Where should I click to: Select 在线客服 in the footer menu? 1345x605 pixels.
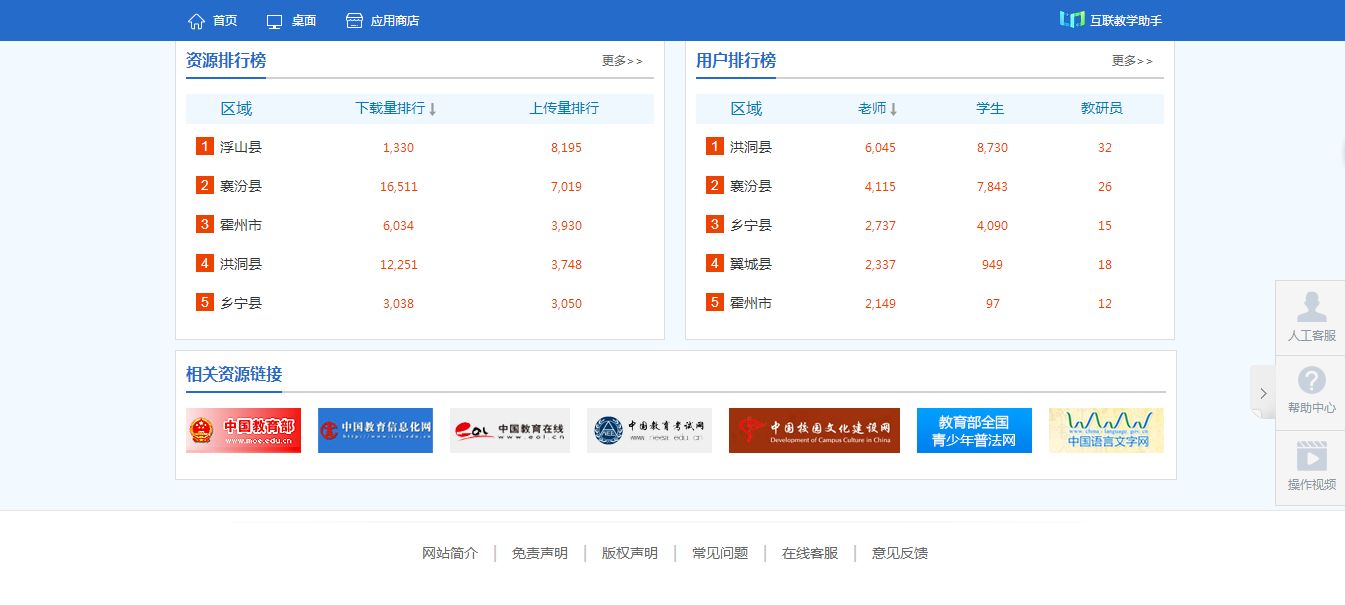click(x=810, y=553)
